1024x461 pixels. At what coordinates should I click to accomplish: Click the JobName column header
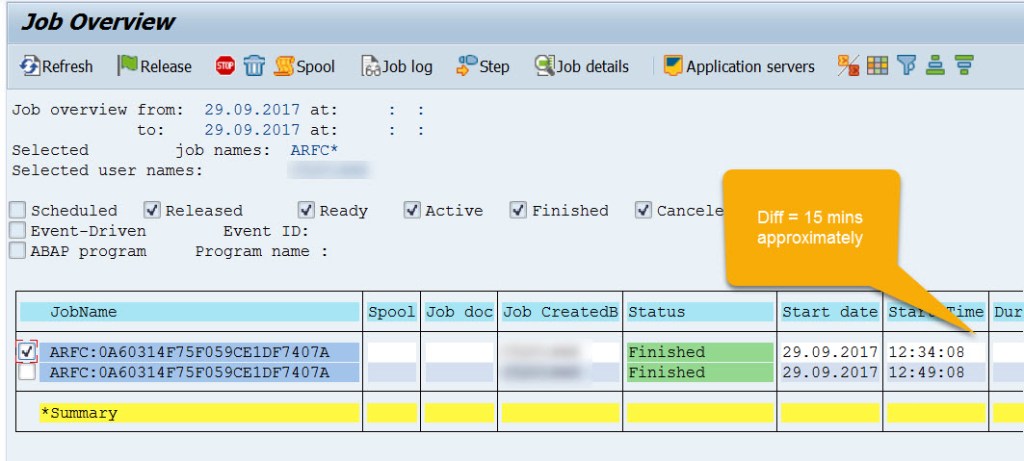(189, 312)
